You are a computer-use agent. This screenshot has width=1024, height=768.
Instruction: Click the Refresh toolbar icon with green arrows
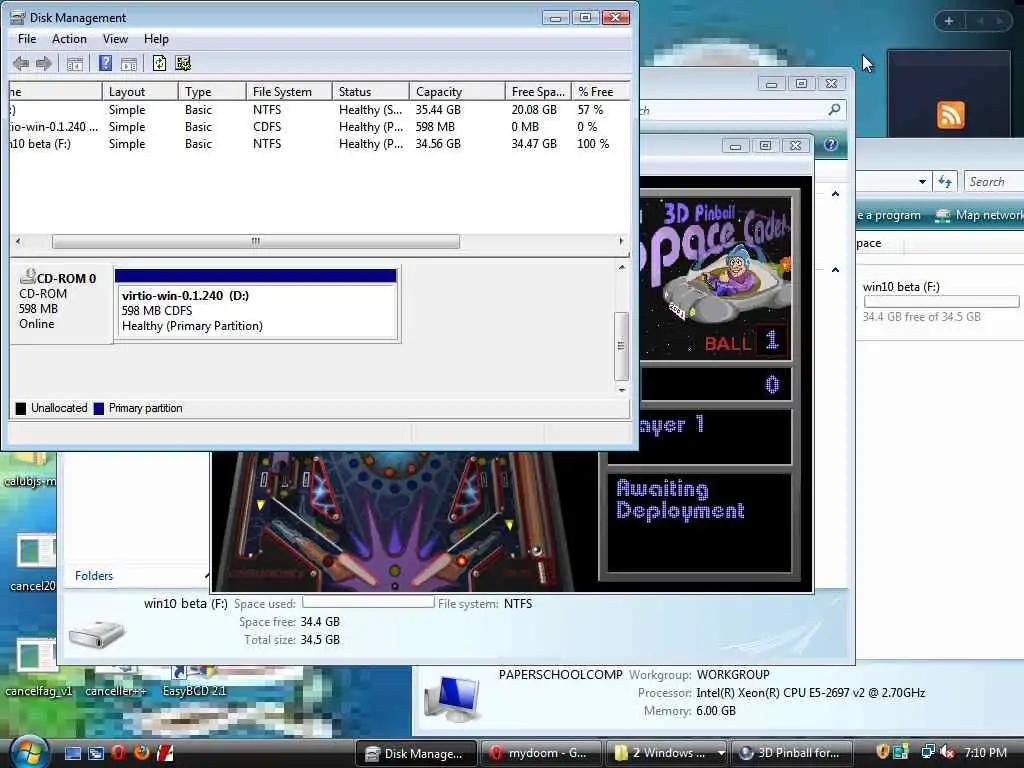click(x=159, y=63)
